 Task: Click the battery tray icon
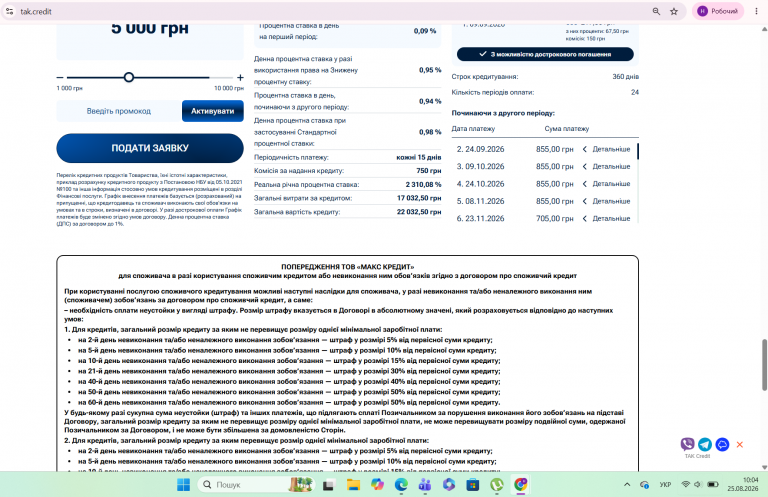pyautogui.click(x=713, y=485)
